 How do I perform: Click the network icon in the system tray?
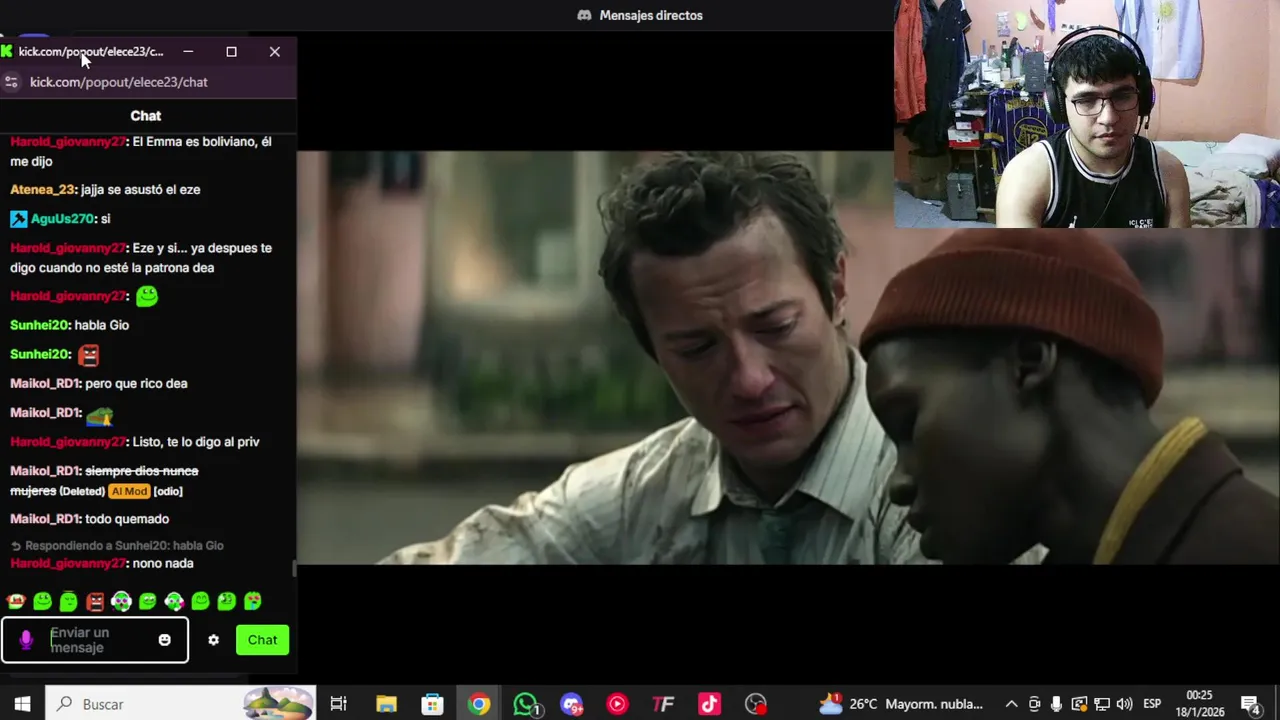point(1101,704)
